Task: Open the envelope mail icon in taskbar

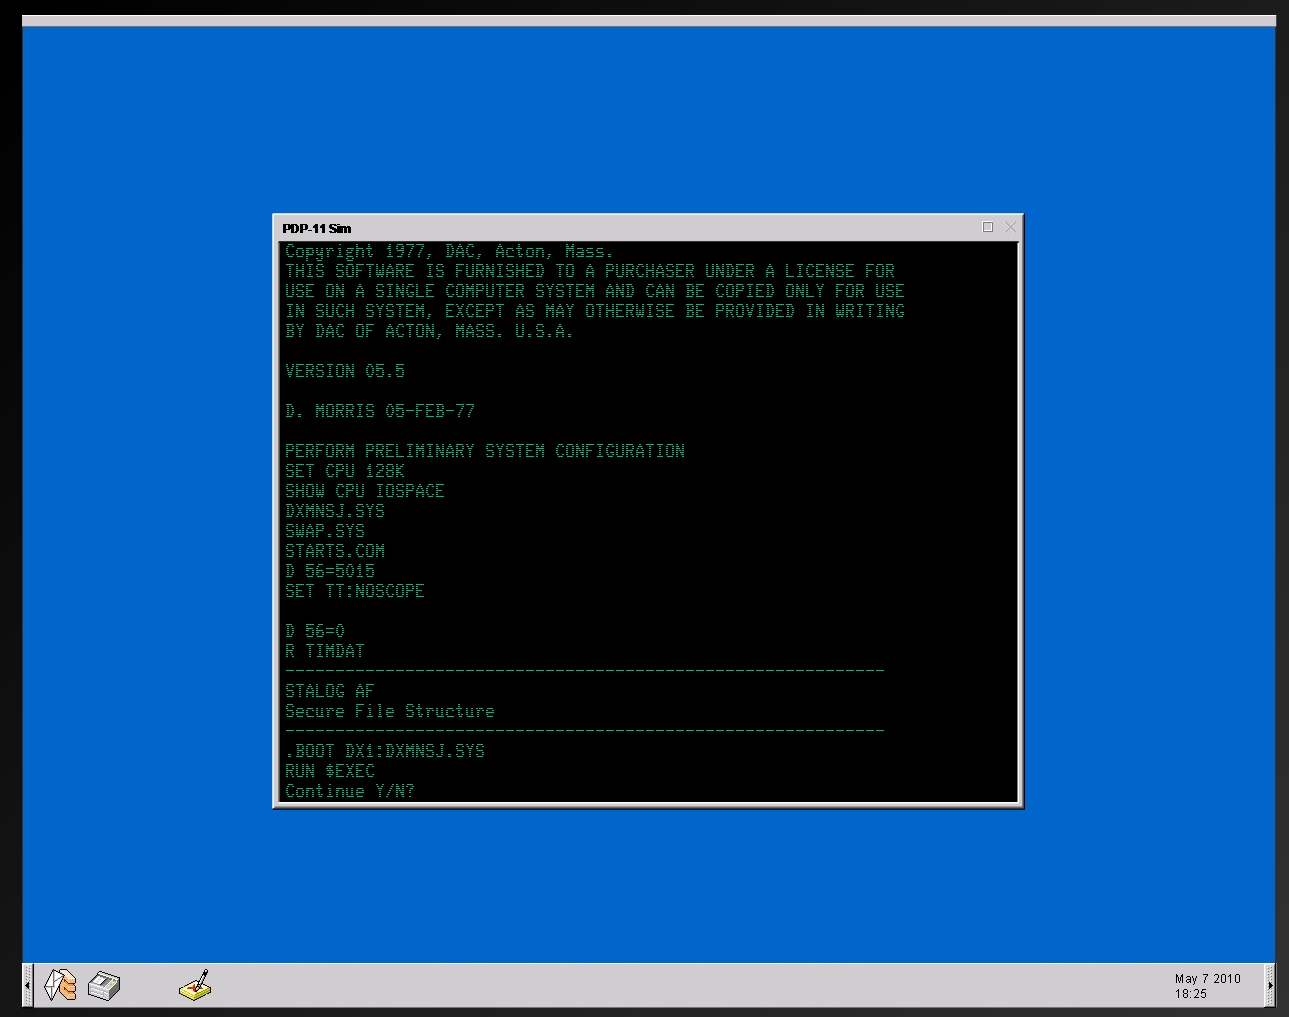Action: click(61, 985)
